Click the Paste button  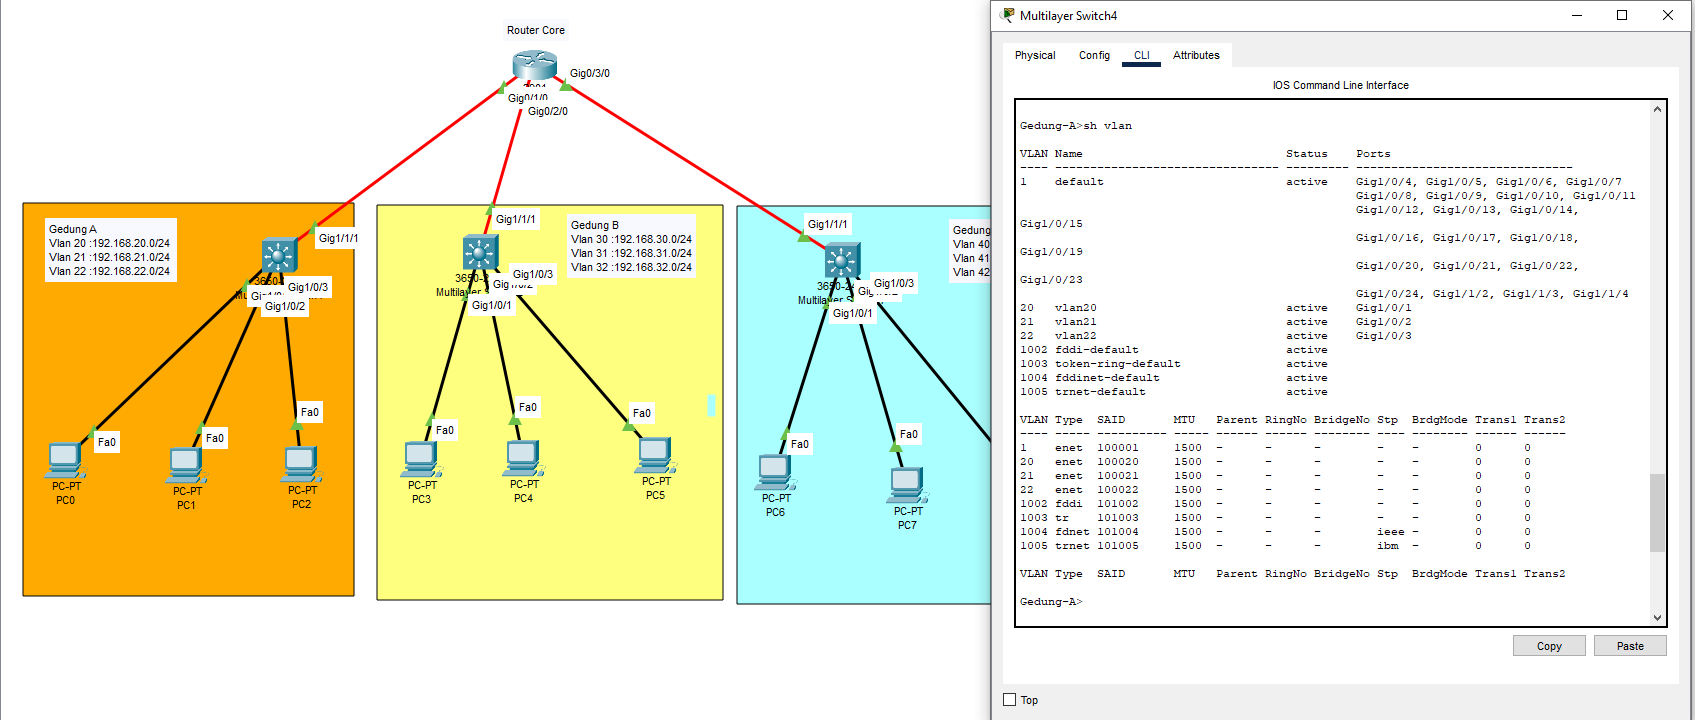click(1630, 646)
